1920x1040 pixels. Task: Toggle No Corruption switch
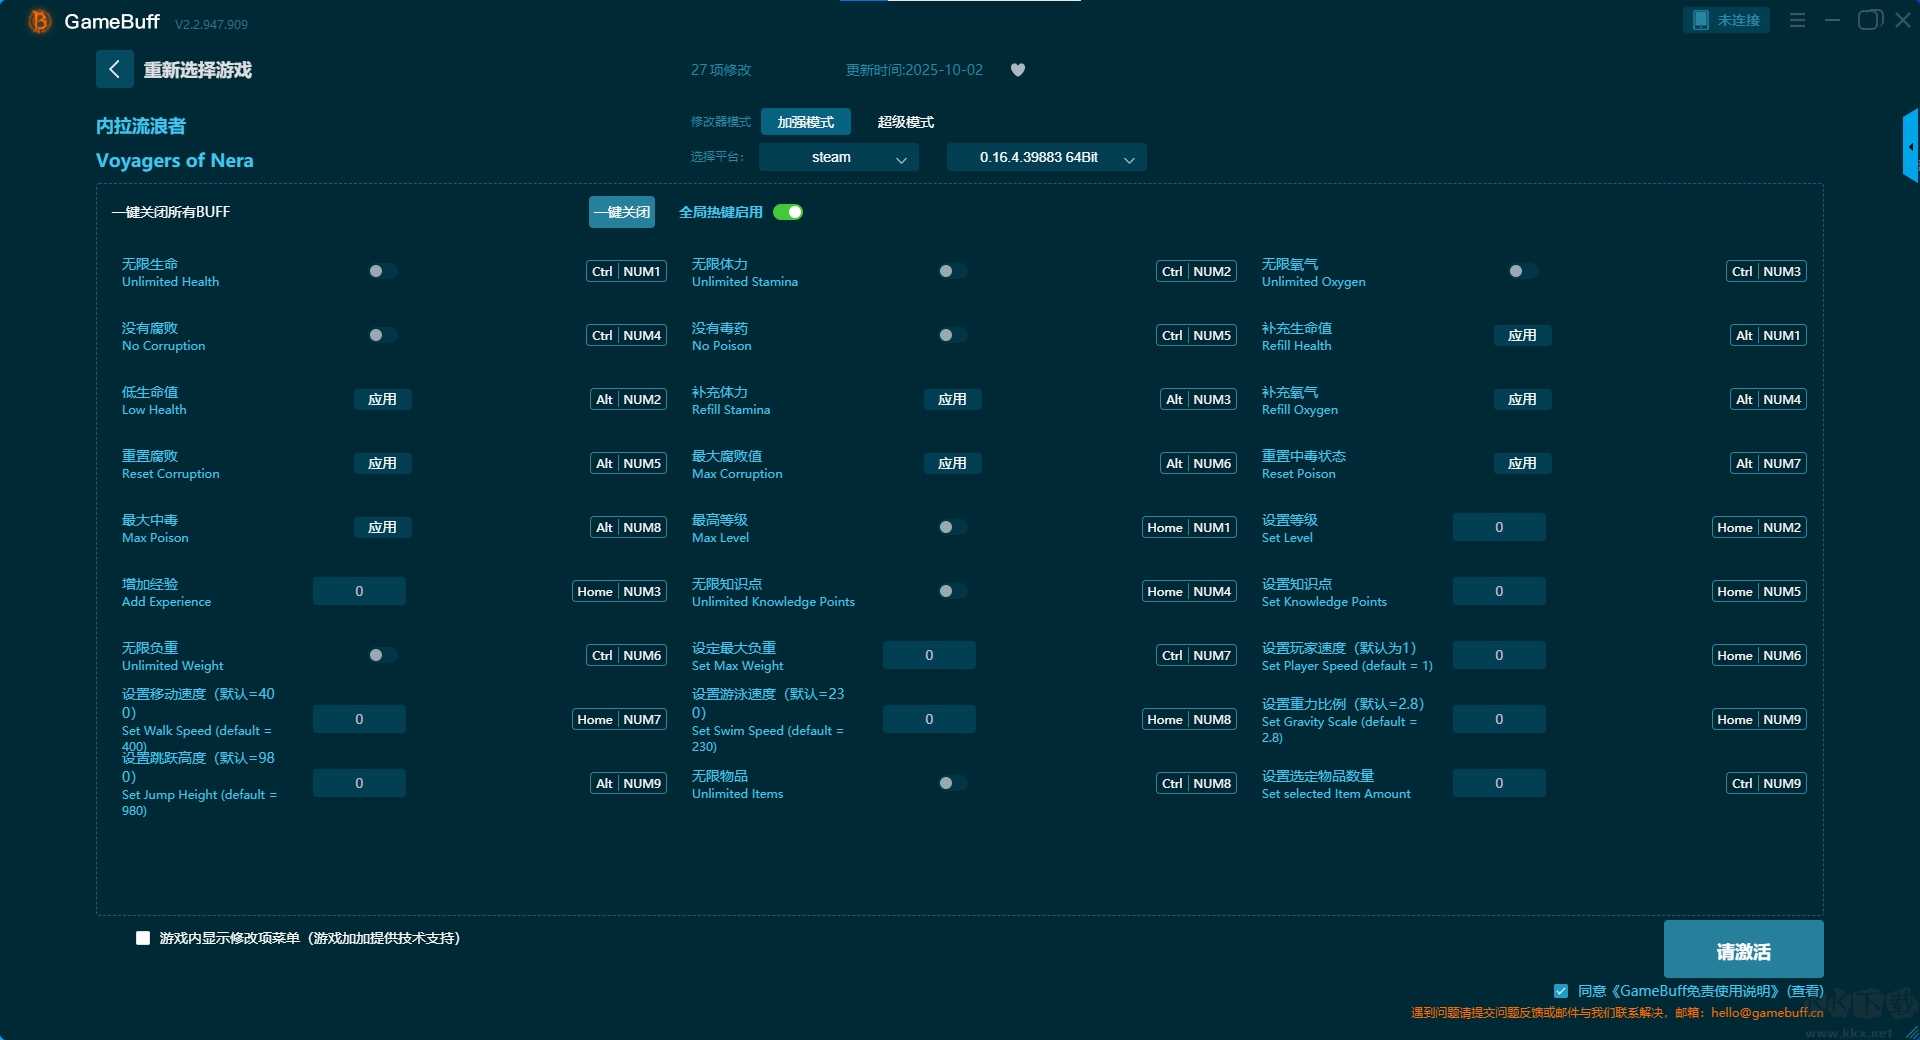coord(382,335)
